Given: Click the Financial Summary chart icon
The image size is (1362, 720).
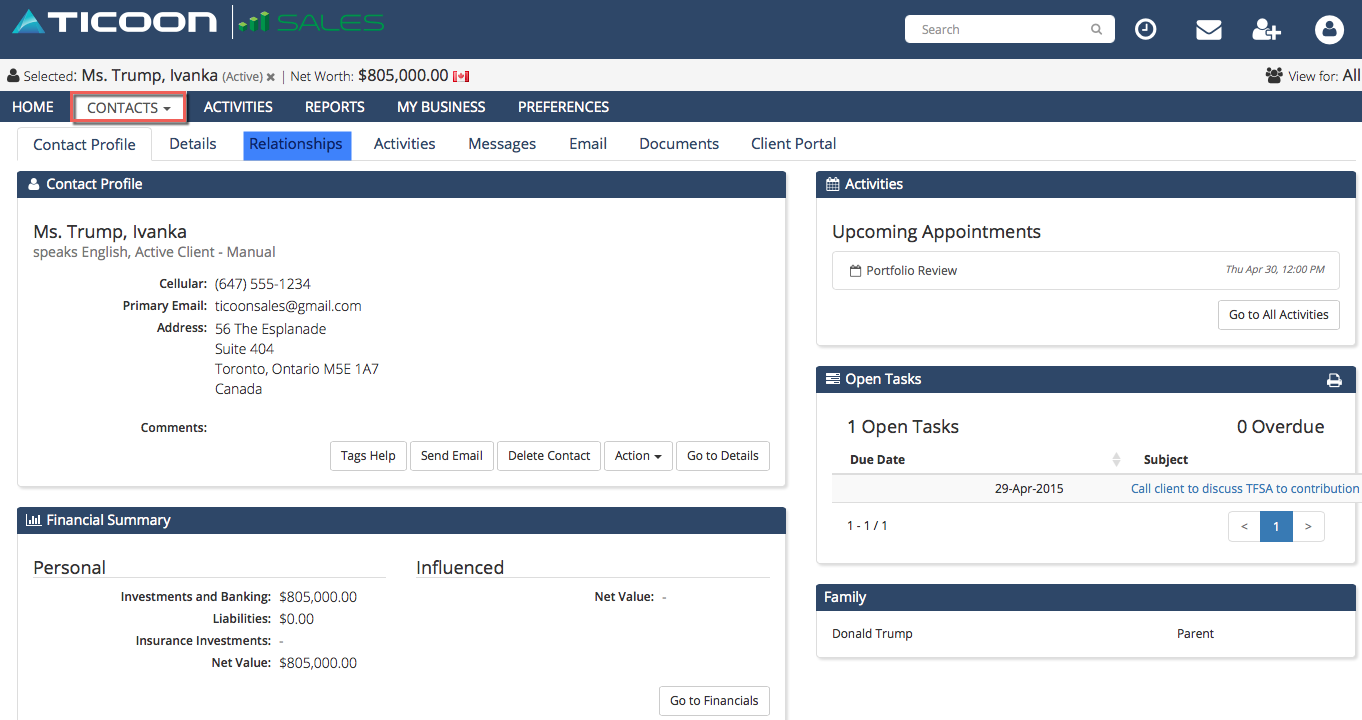Looking at the screenshot, I should [33, 520].
